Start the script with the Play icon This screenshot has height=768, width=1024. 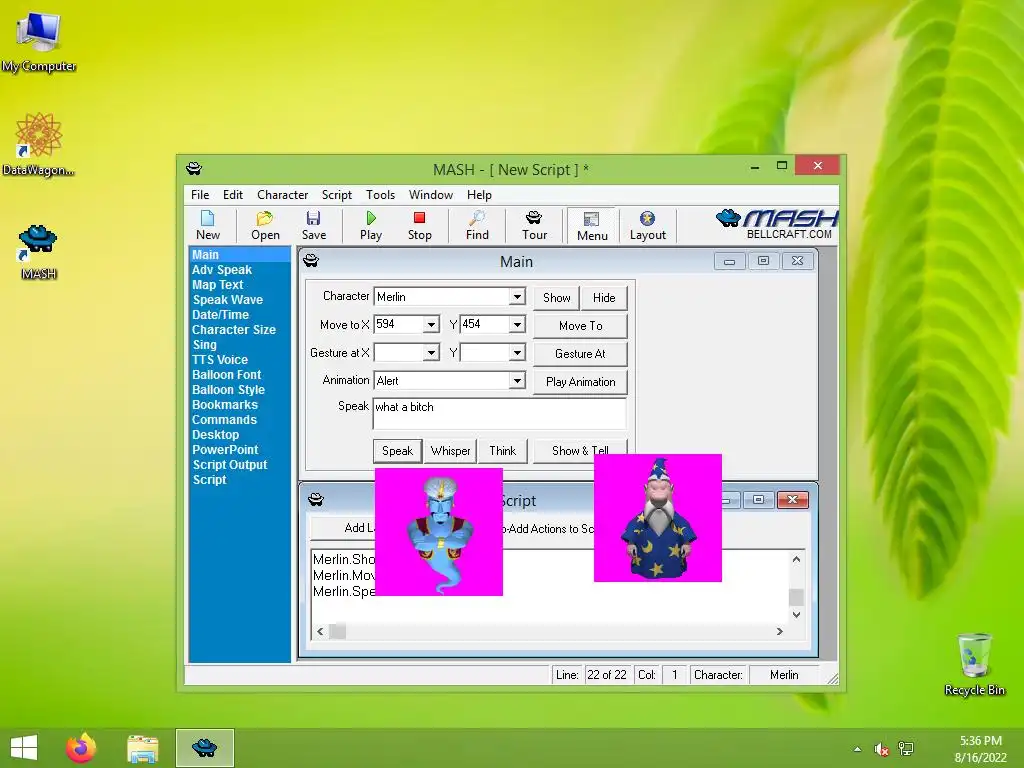[371, 225]
